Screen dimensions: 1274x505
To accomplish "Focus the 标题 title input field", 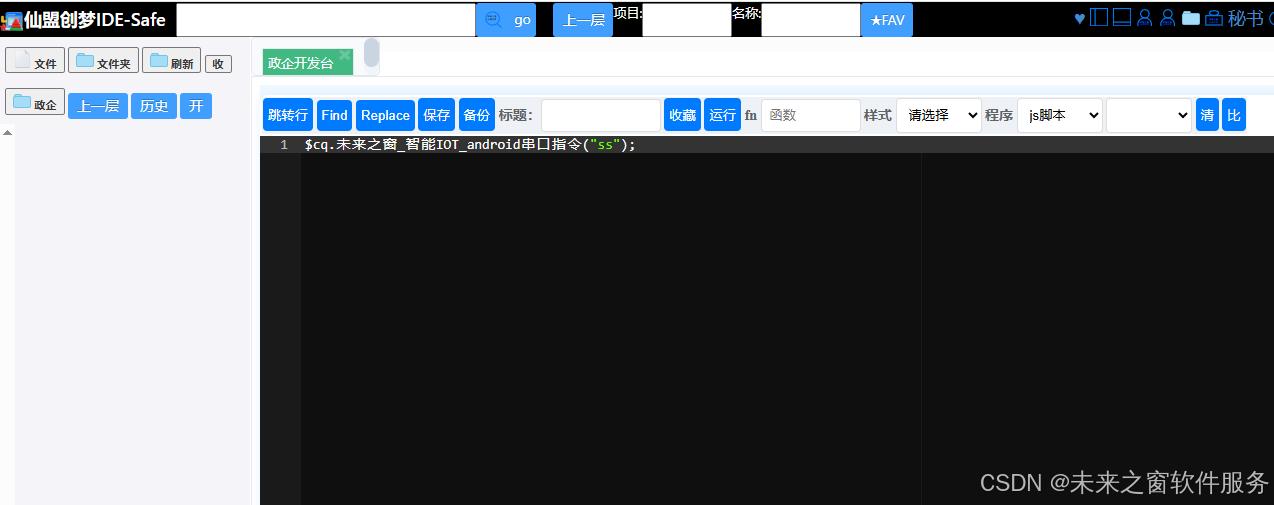I will [x=601, y=115].
